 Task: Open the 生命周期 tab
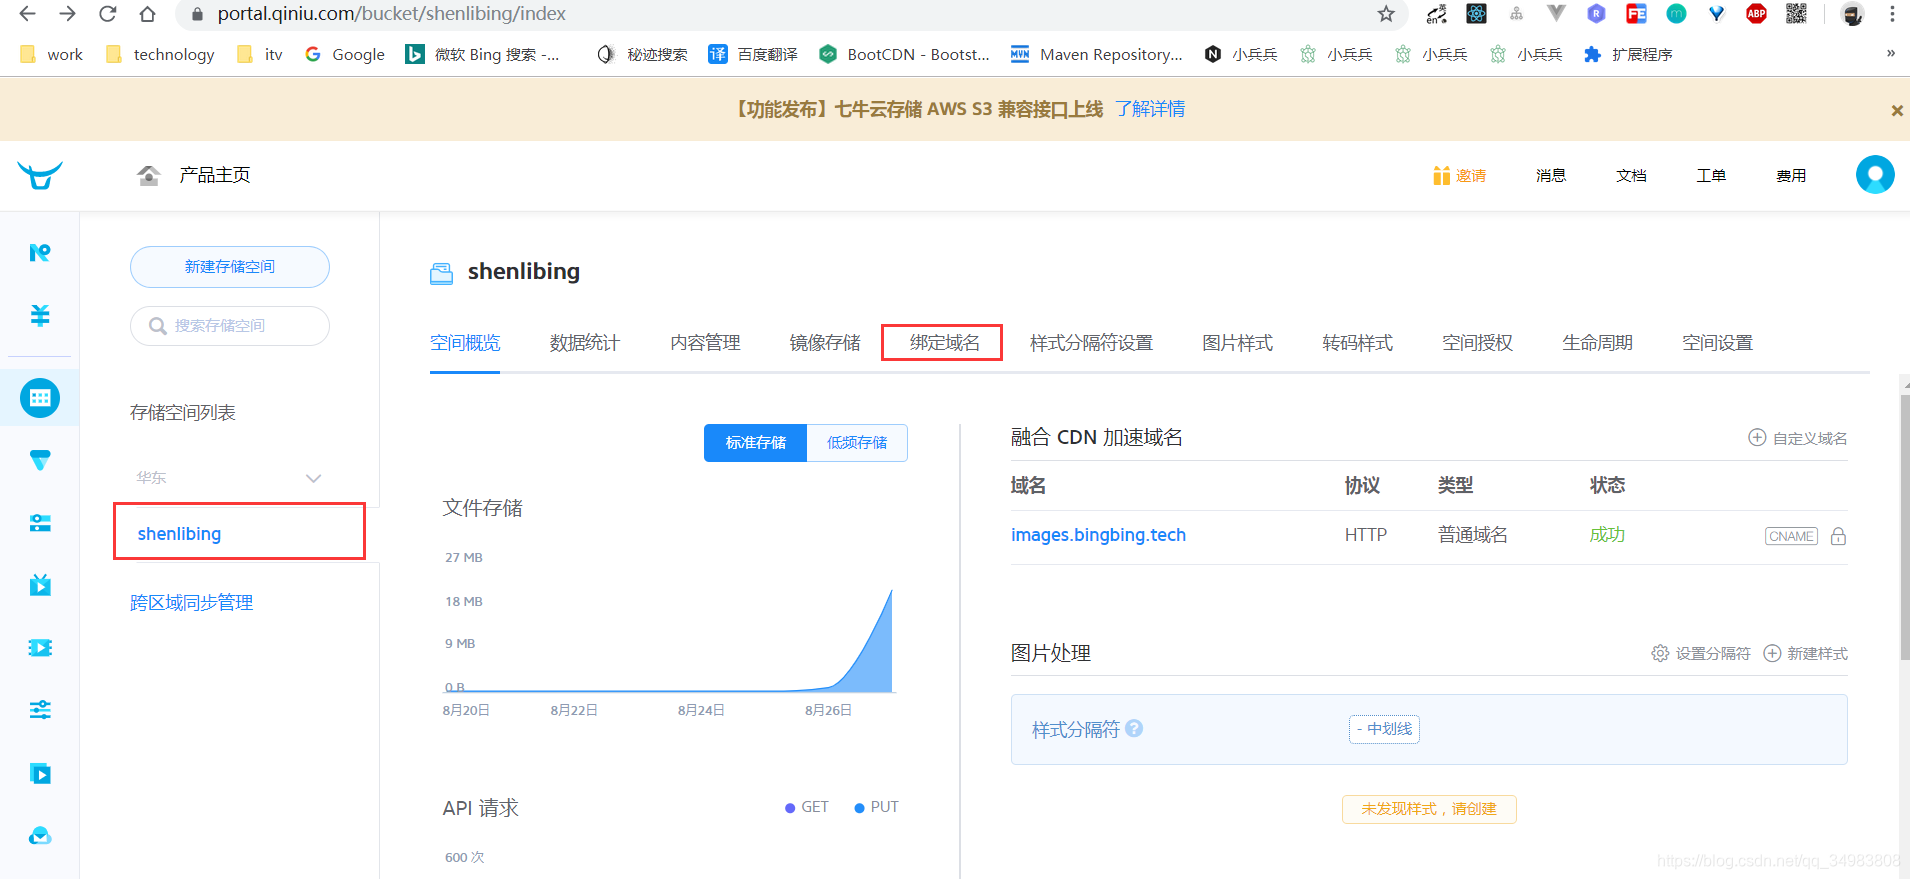coord(1597,343)
